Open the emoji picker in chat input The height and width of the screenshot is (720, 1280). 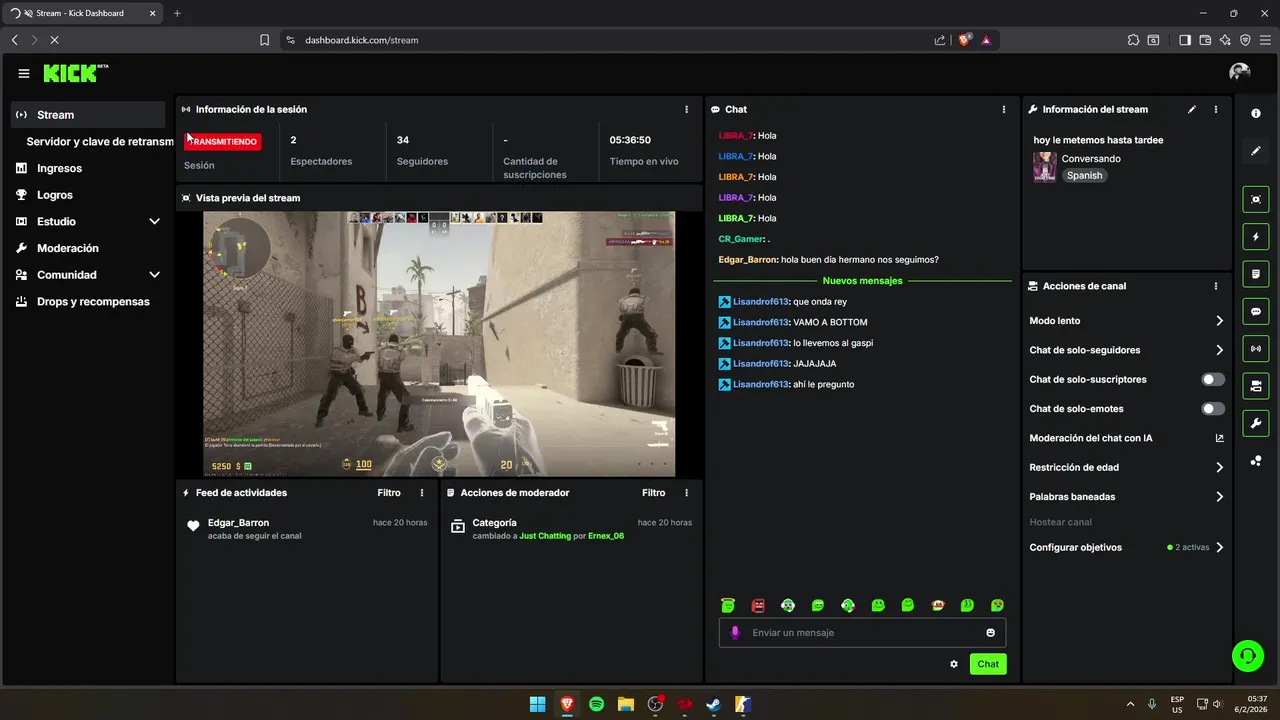[x=991, y=632]
